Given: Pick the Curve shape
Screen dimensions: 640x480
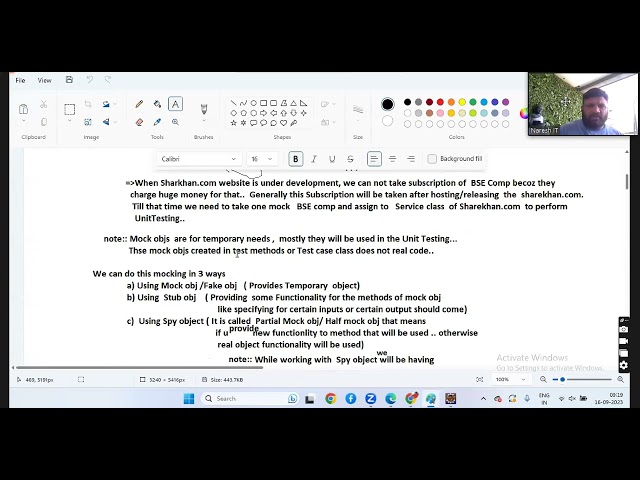Looking at the screenshot, I should [x=243, y=103].
